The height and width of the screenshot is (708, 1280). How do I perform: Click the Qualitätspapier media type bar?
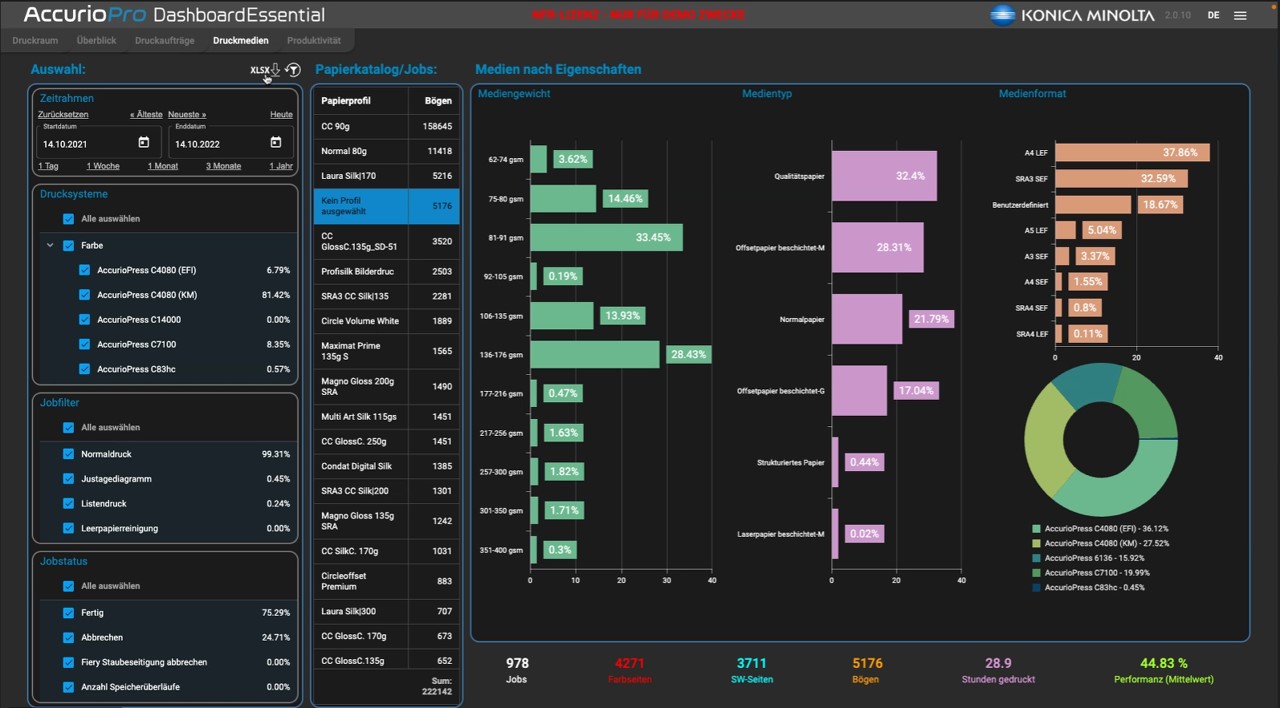pos(884,176)
